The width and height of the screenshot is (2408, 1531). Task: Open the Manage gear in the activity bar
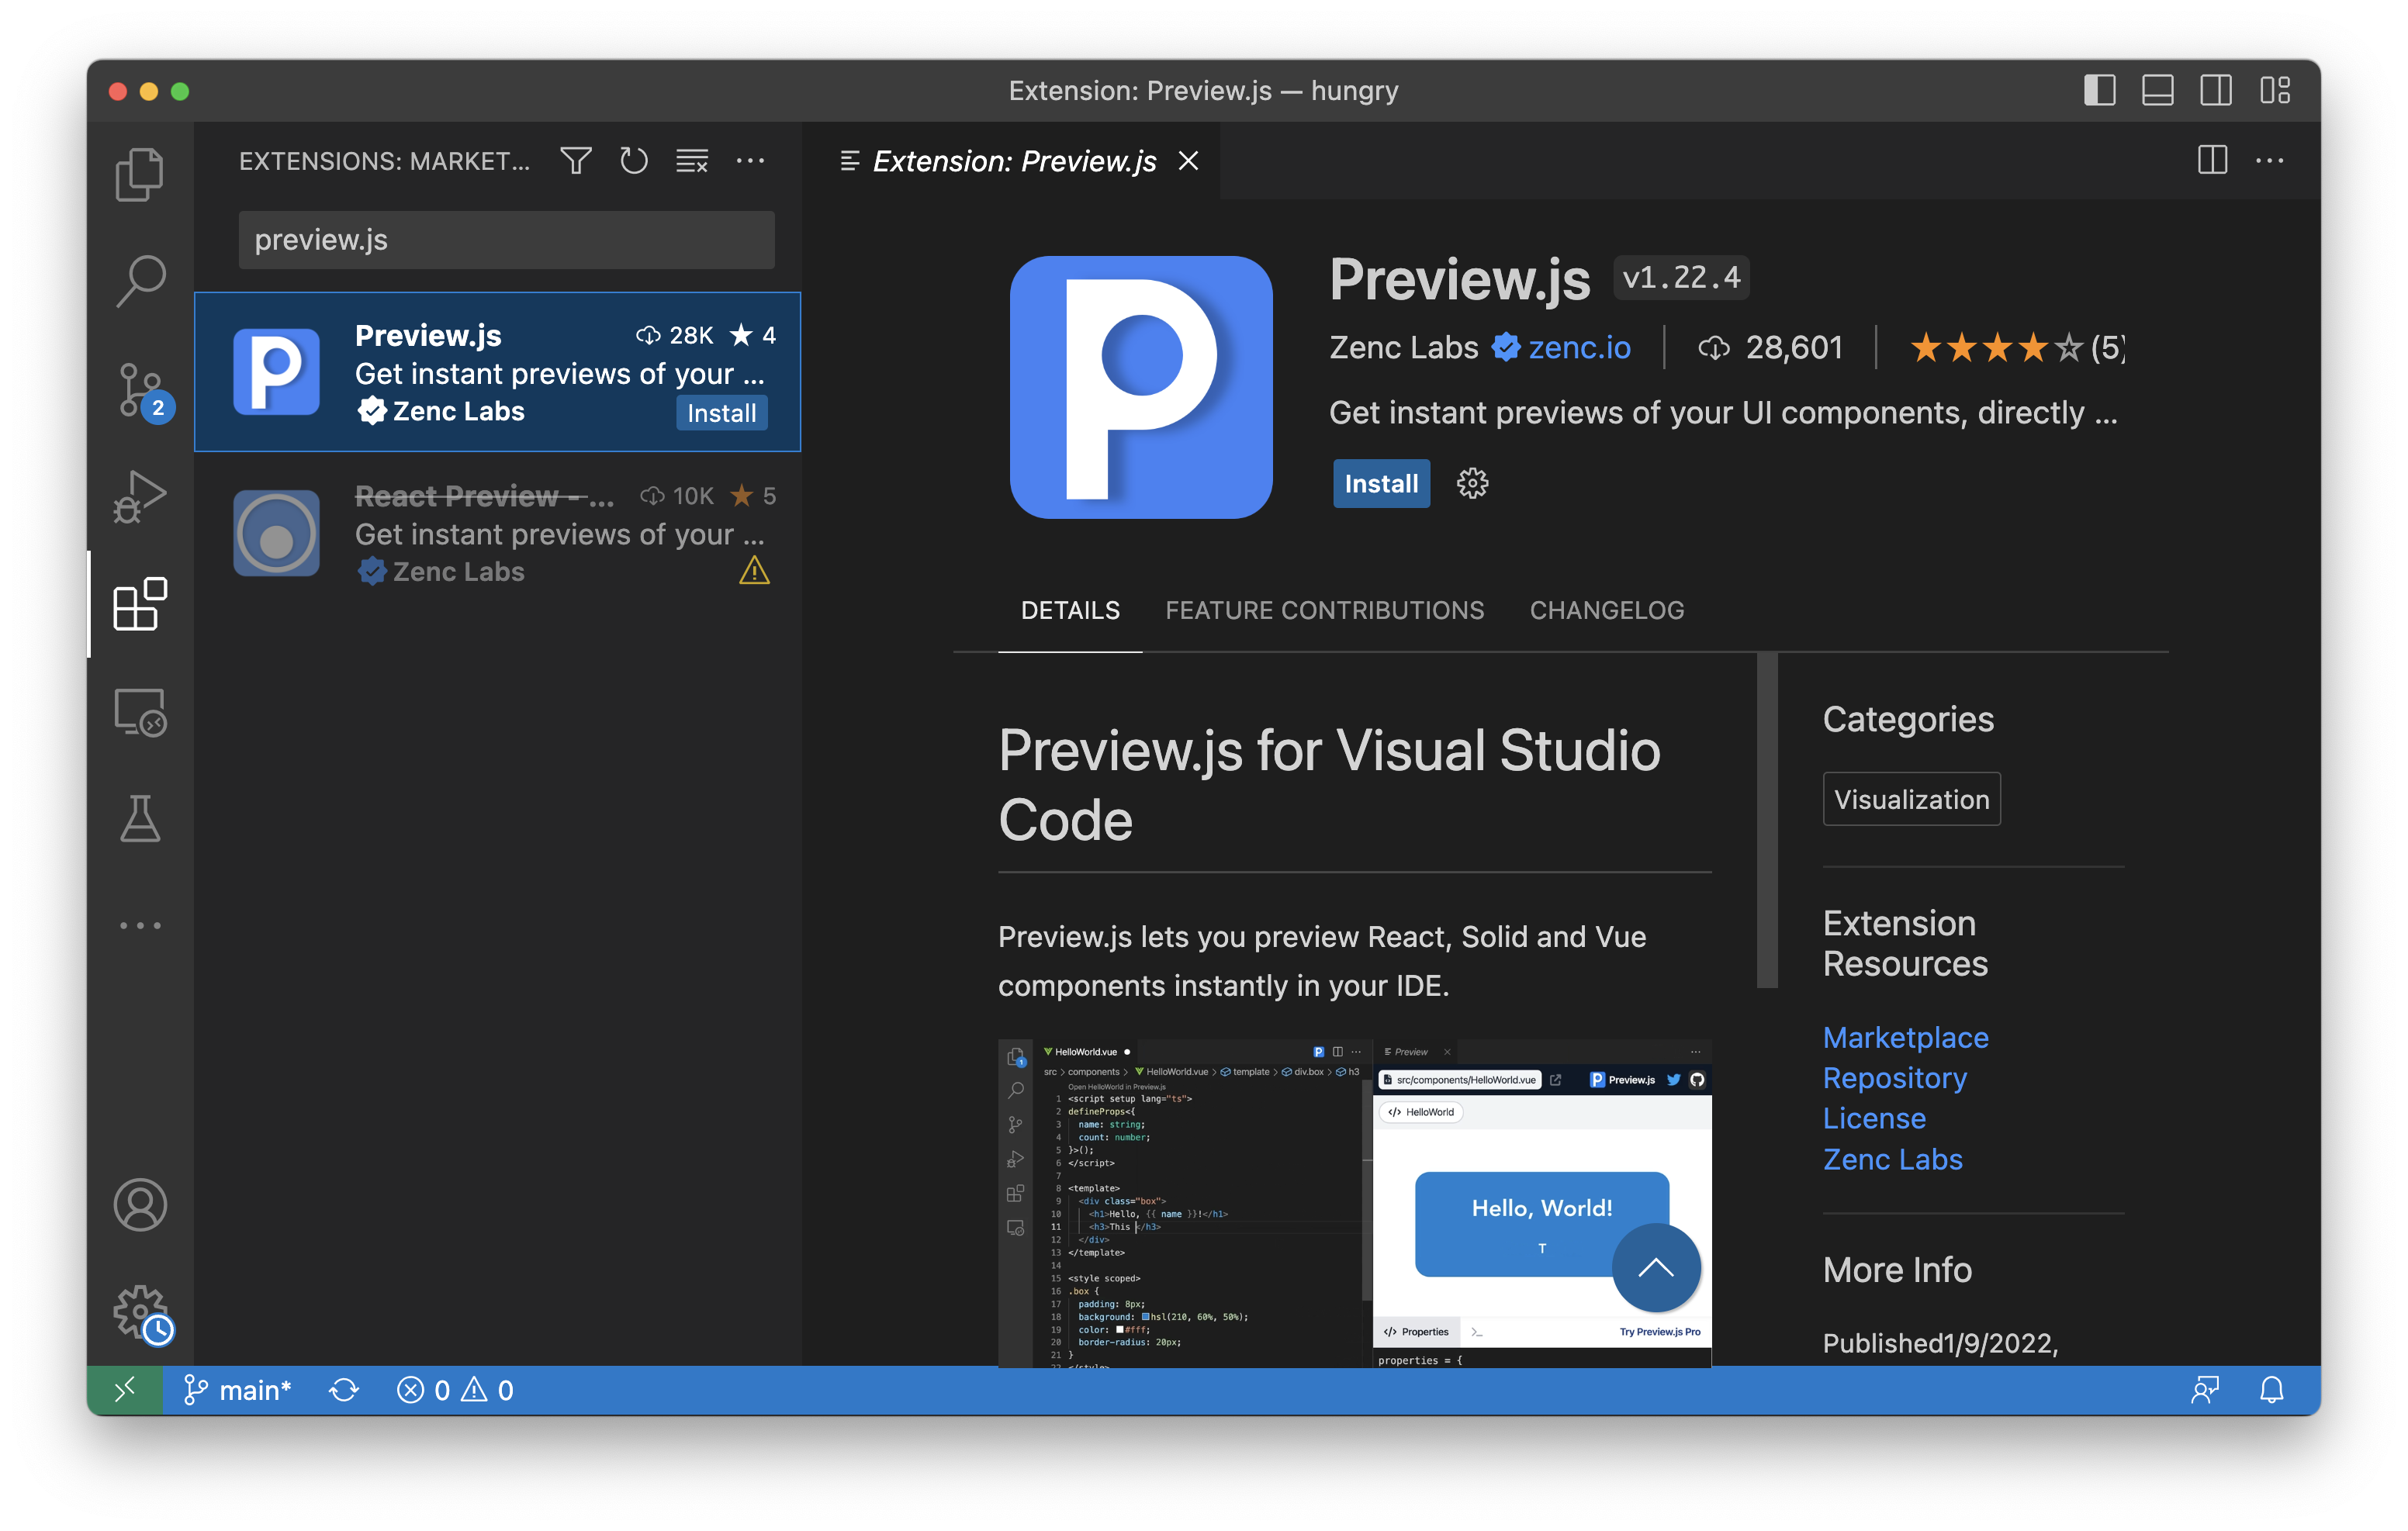[x=140, y=1313]
